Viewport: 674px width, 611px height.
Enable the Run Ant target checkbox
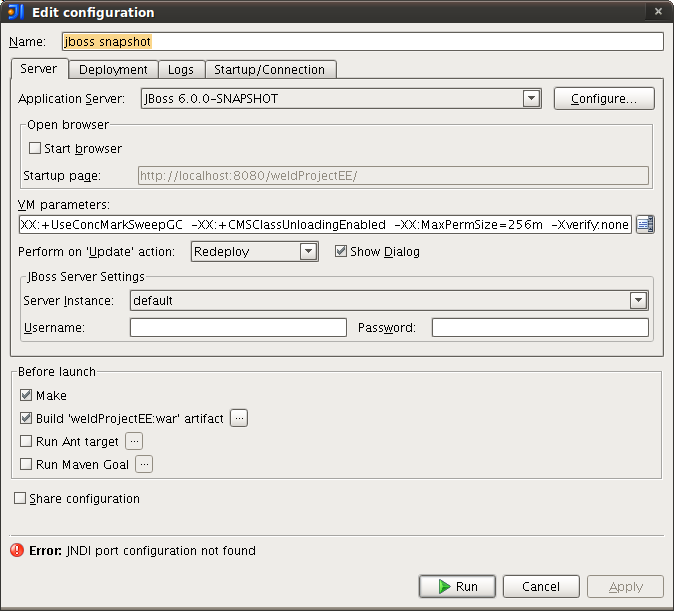coord(26,441)
